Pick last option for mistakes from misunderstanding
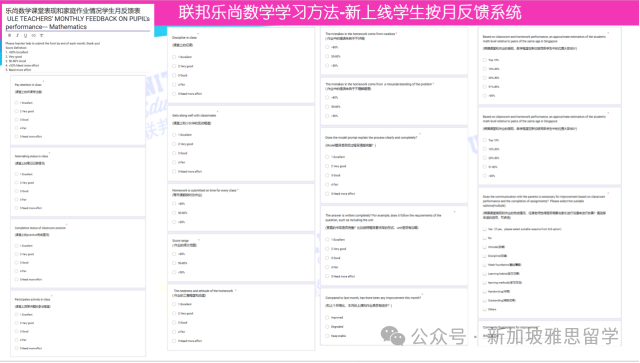Viewport: 640px width, 363px height. [x=327, y=116]
